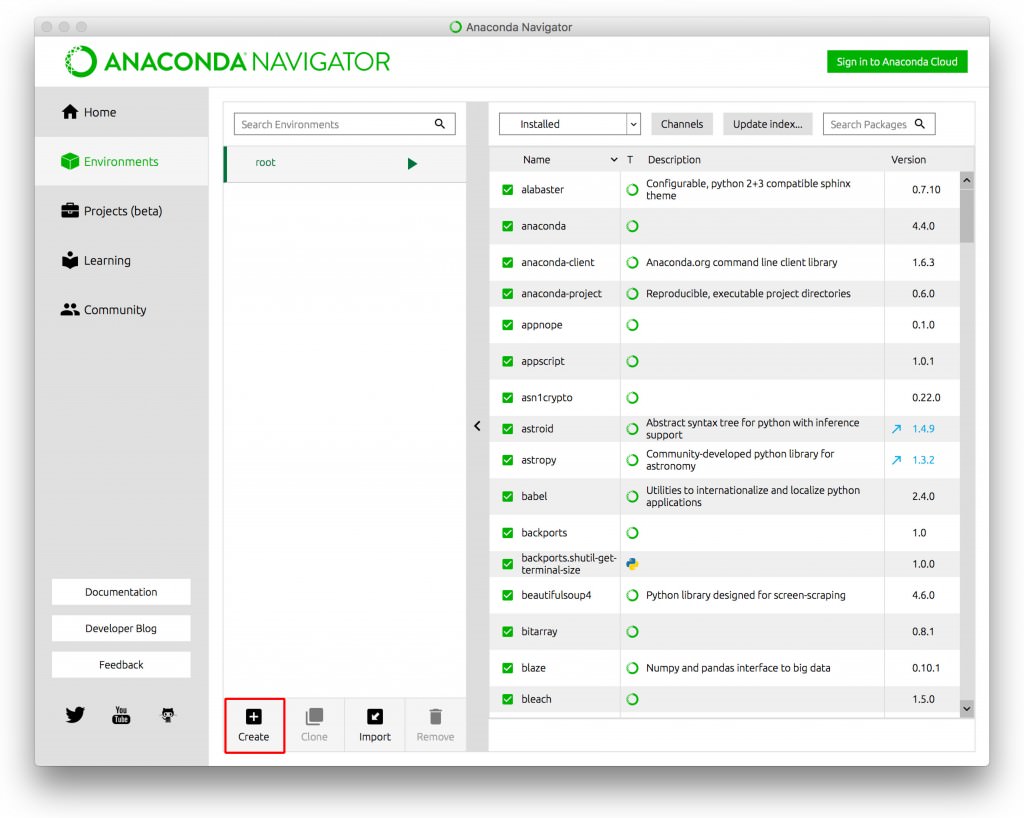Viewport: 1024px width, 818px height.
Task: Click Sign in to Anaconda Cloud
Action: [897, 61]
